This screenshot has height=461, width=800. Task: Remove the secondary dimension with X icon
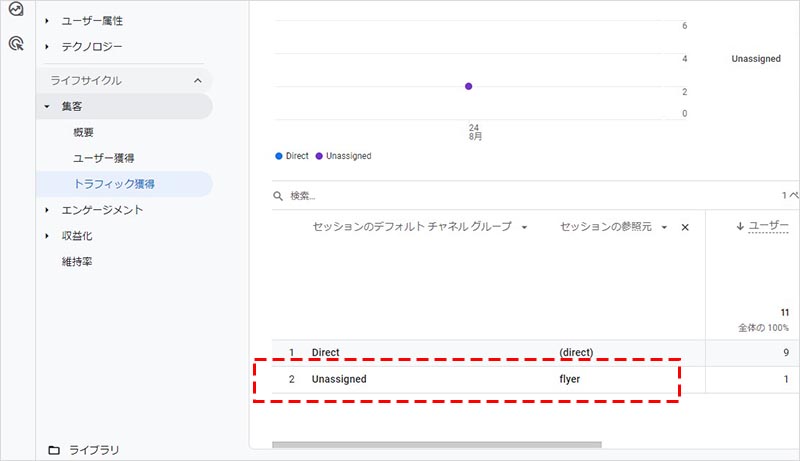tap(685, 228)
